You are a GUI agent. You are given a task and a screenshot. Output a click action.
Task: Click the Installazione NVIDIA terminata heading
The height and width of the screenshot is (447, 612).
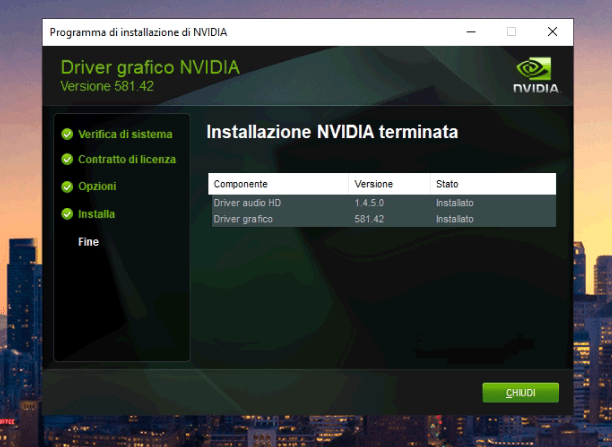[332, 132]
